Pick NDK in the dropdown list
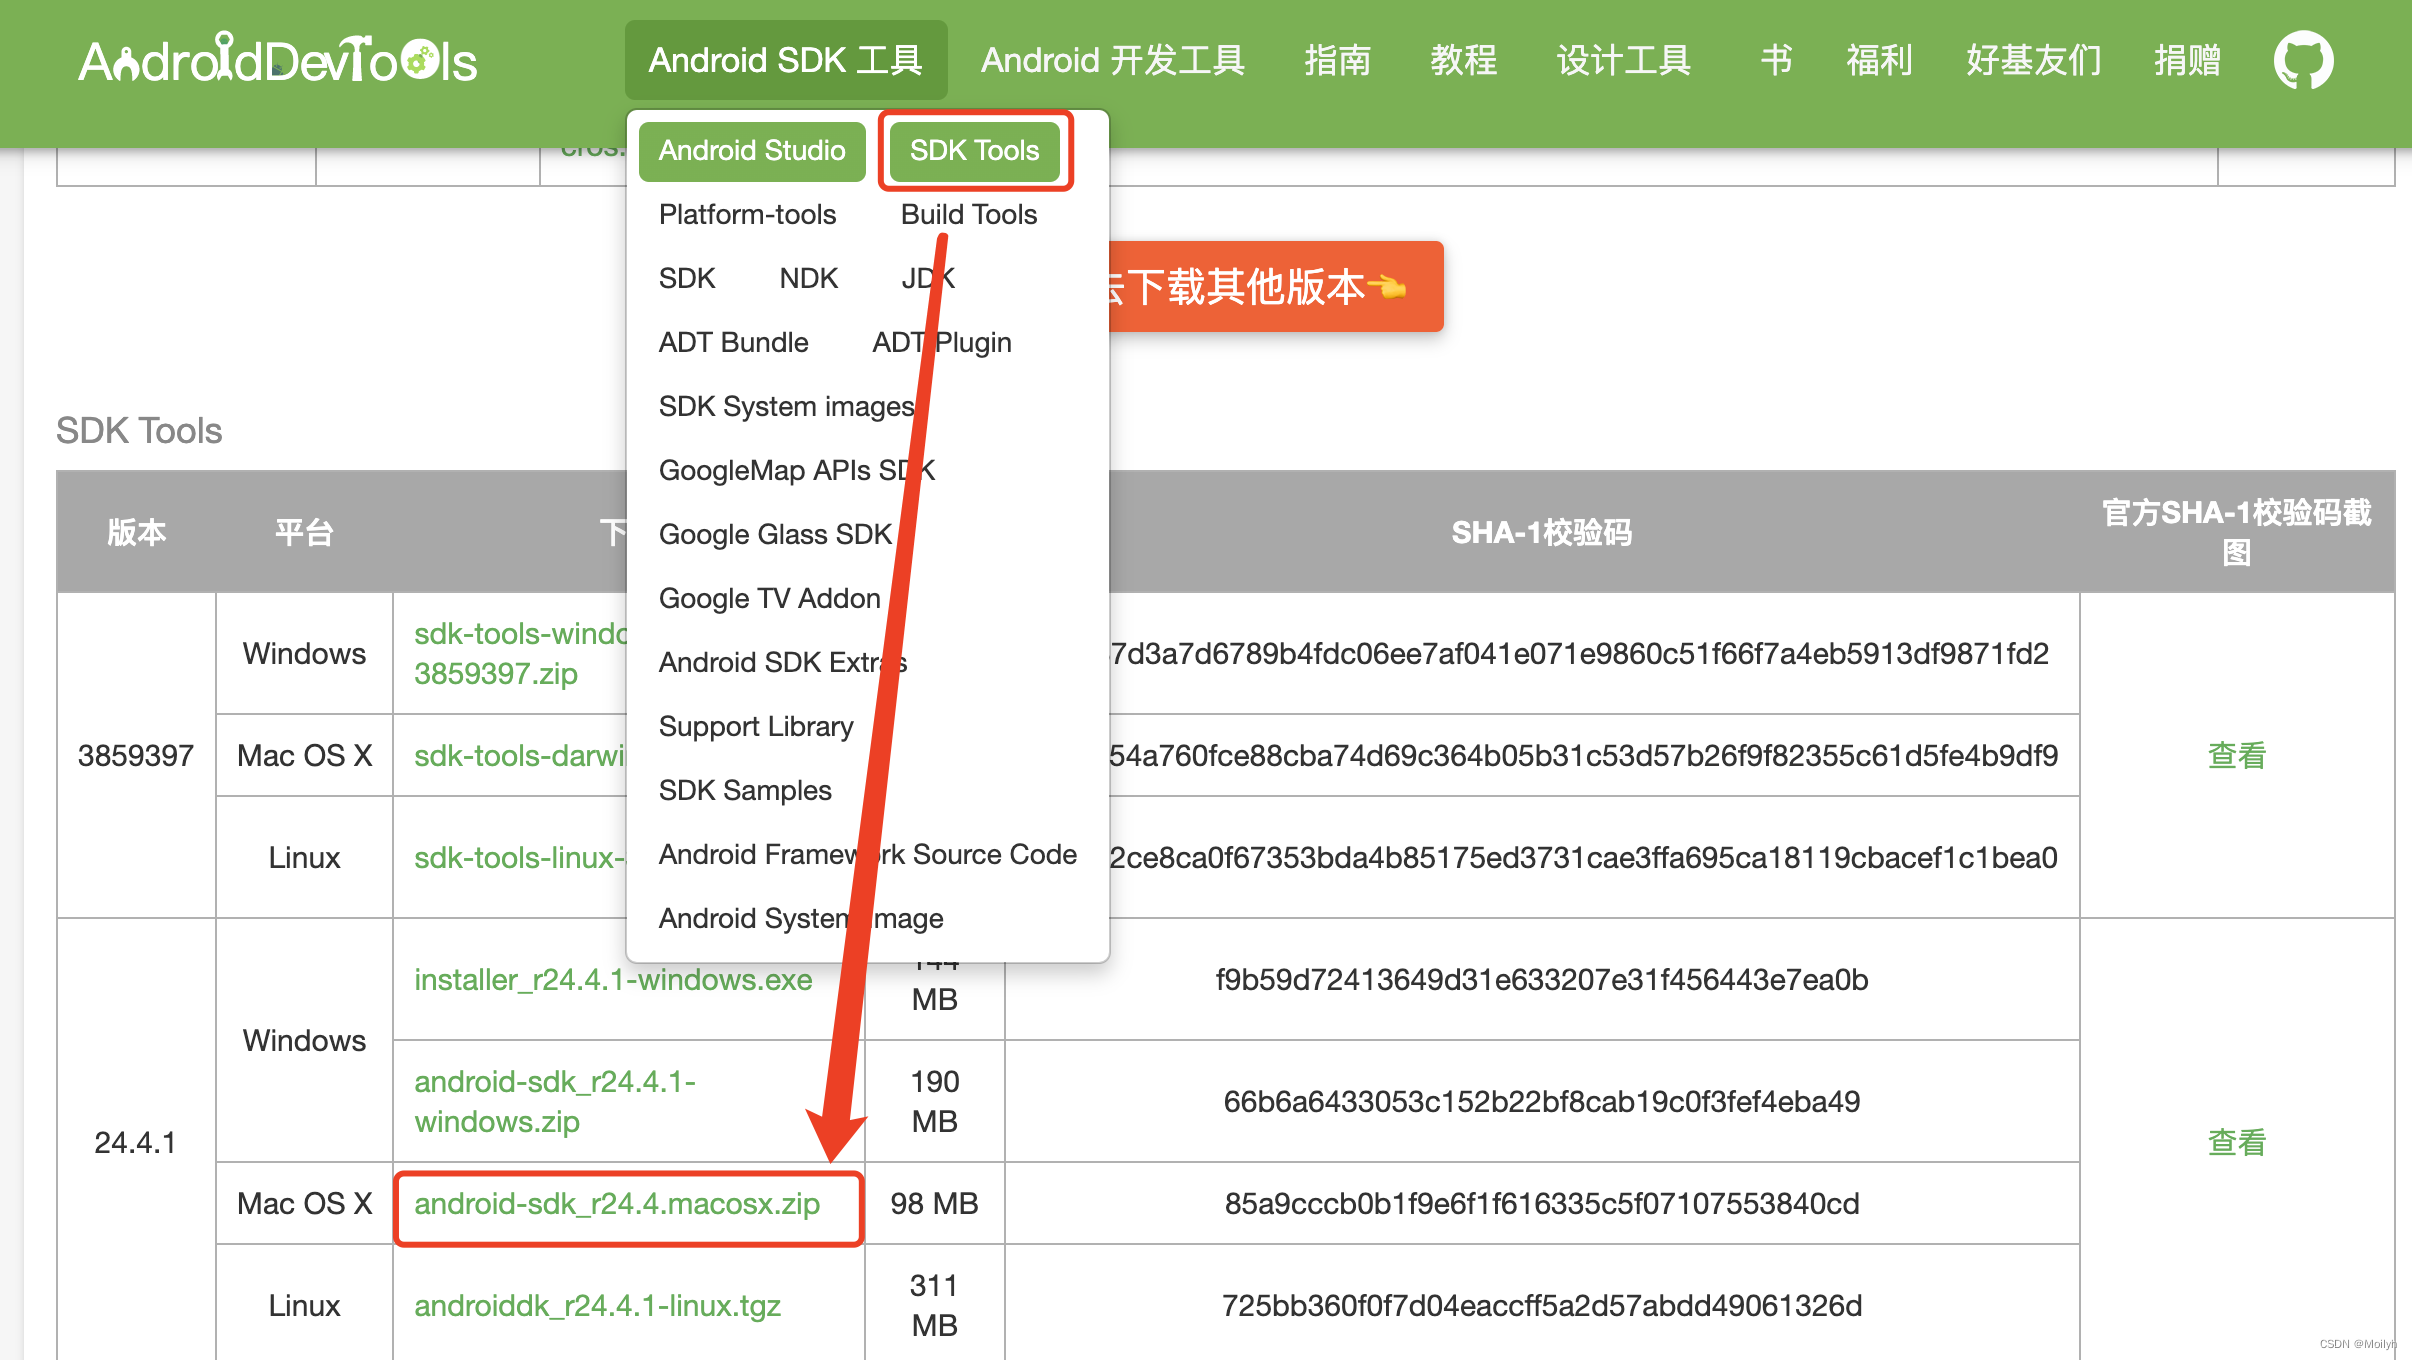 tap(808, 278)
